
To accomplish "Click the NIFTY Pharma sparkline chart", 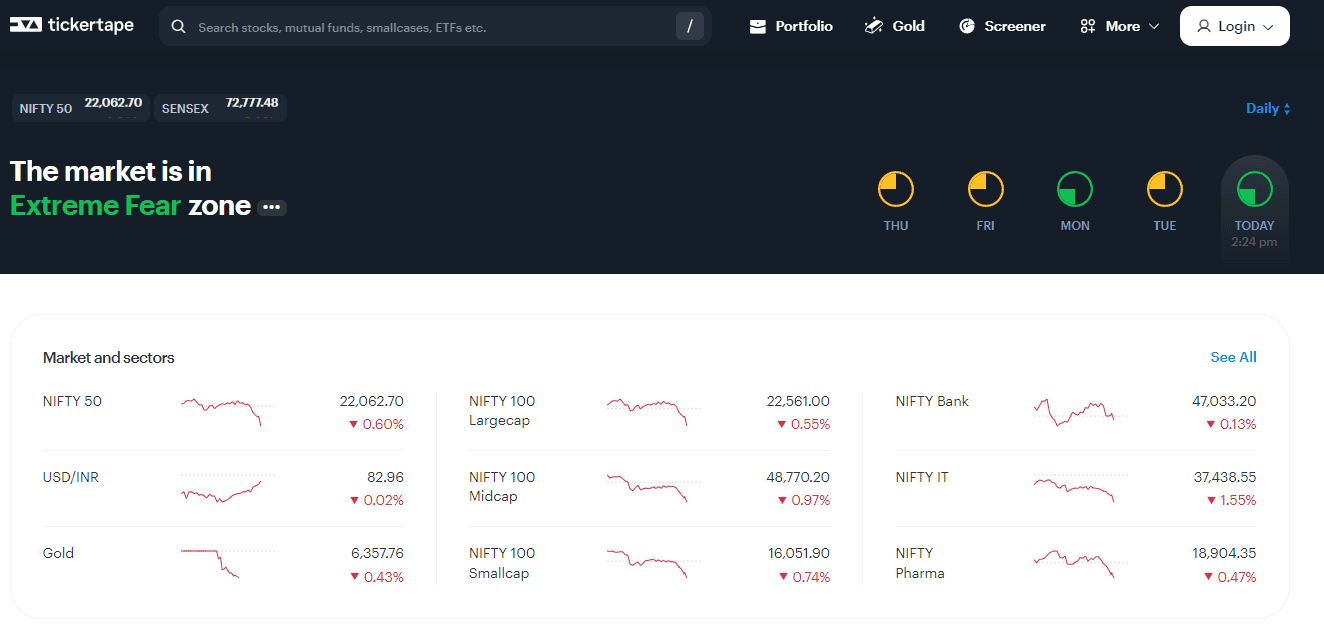I will [x=1081, y=563].
